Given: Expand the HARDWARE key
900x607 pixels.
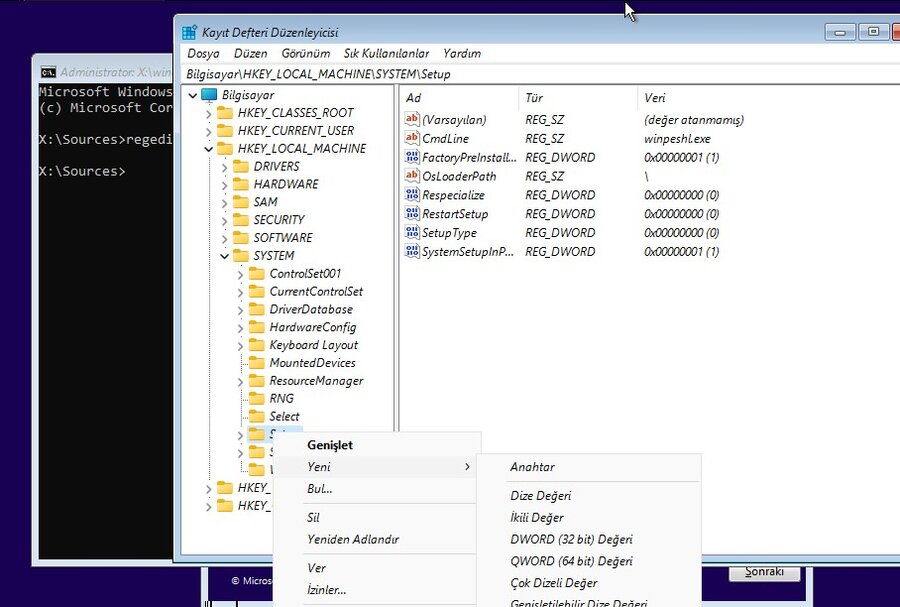Looking at the screenshot, I should (224, 185).
